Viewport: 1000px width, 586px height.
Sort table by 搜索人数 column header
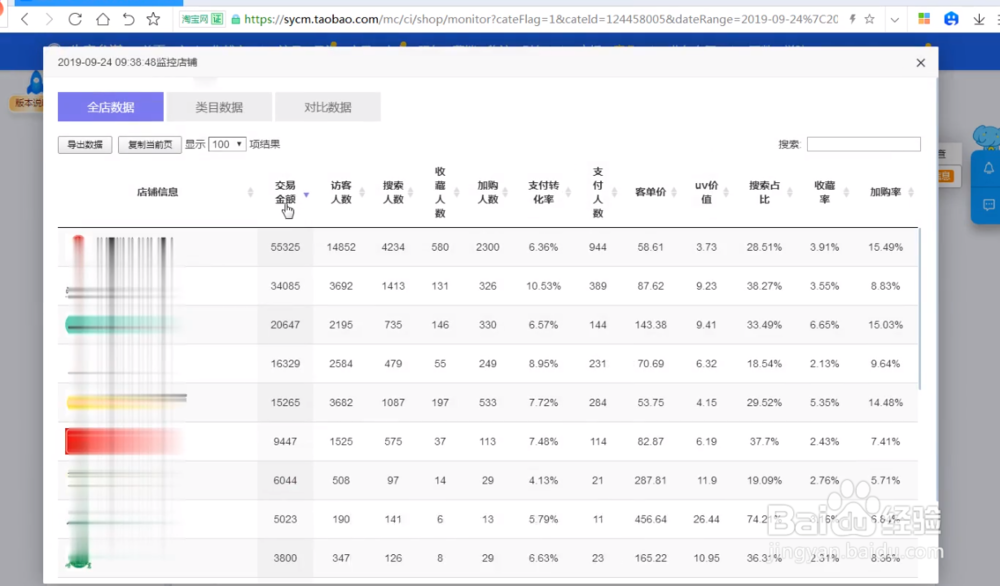[x=393, y=193]
